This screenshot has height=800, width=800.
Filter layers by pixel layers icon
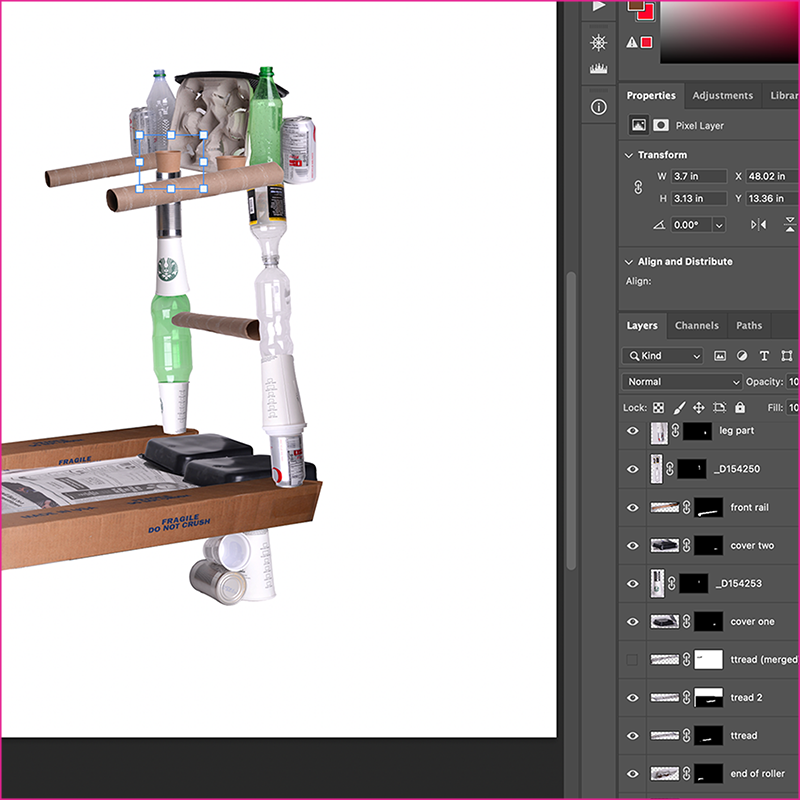[x=719, y=356]
